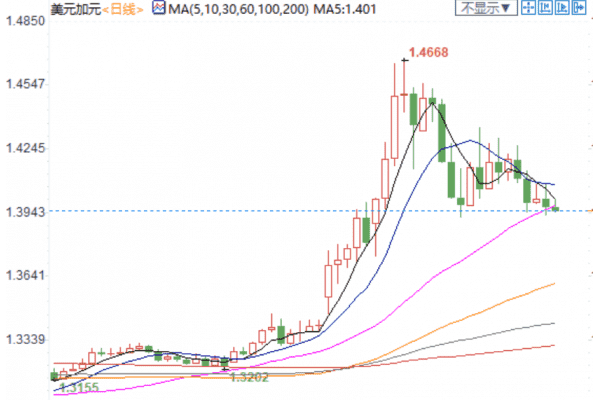Click the small indicator icon before MA(5,10,30...)

click(x=156, y=9)
